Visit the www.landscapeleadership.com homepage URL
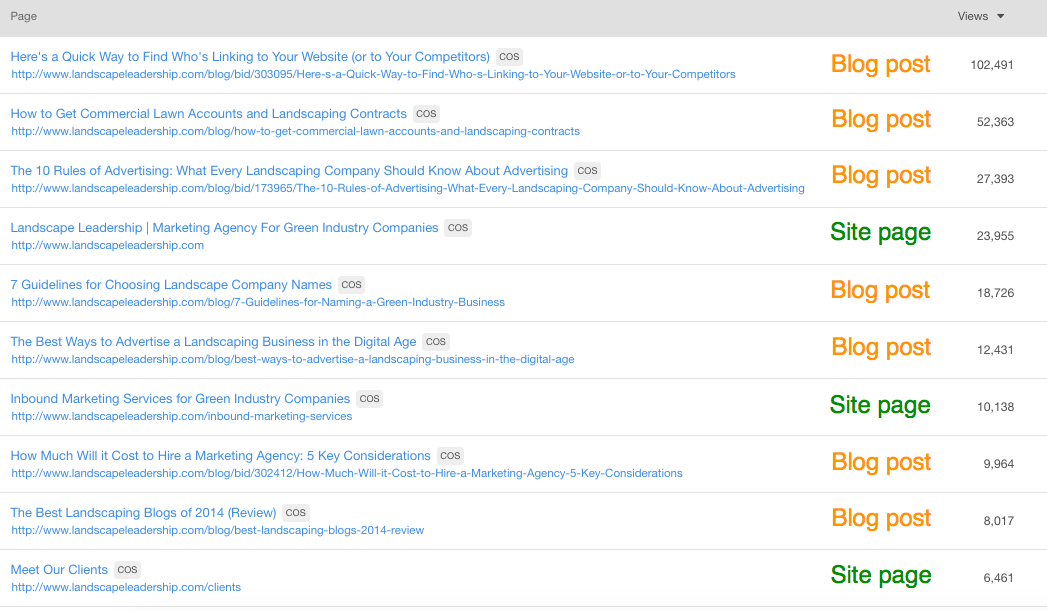Screen dimensions: 1047x611 (107, 245)
